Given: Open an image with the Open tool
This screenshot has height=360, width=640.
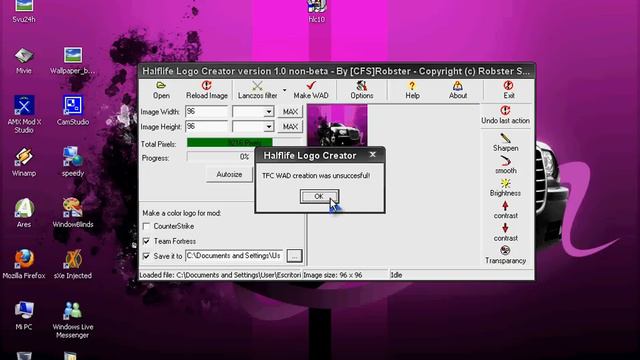Looking at the screenshot, I should 161,90.
